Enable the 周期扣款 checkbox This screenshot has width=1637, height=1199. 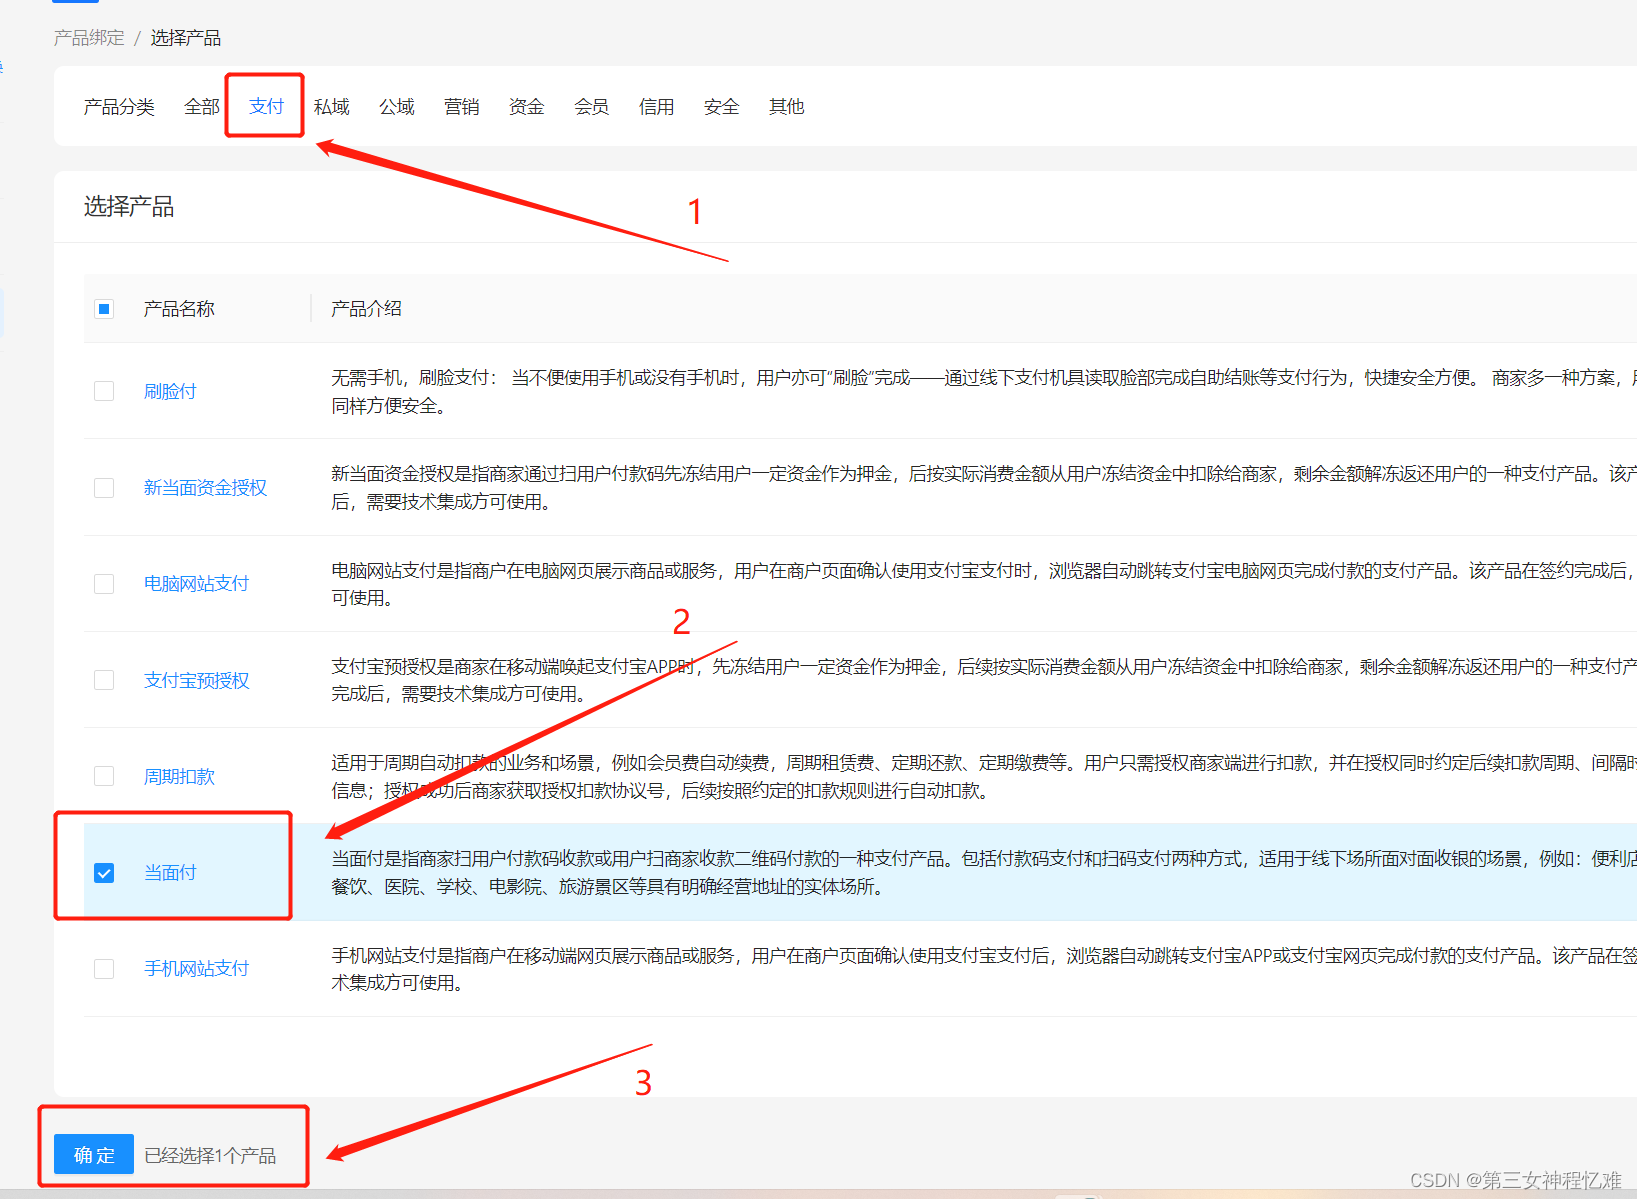click(104, 776)
